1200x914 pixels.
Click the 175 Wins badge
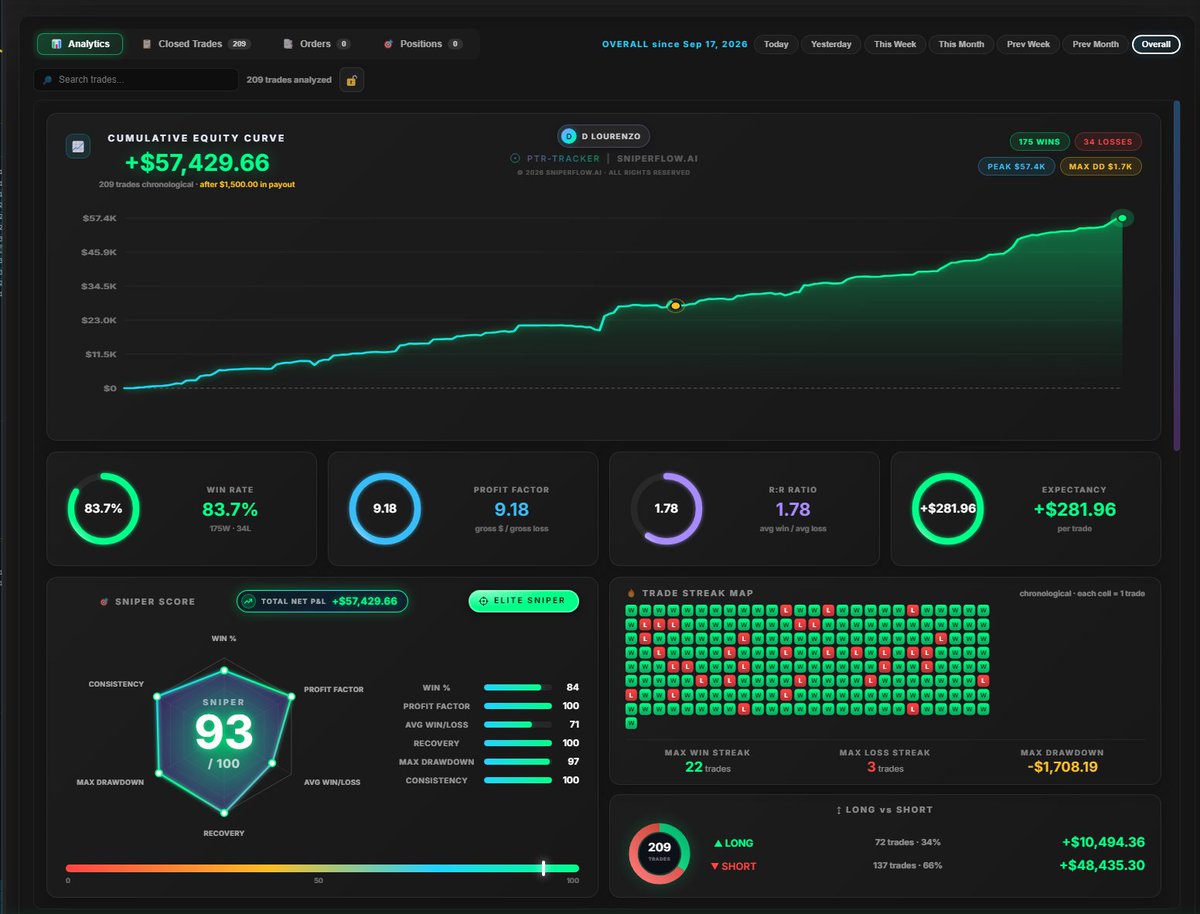1039,142
